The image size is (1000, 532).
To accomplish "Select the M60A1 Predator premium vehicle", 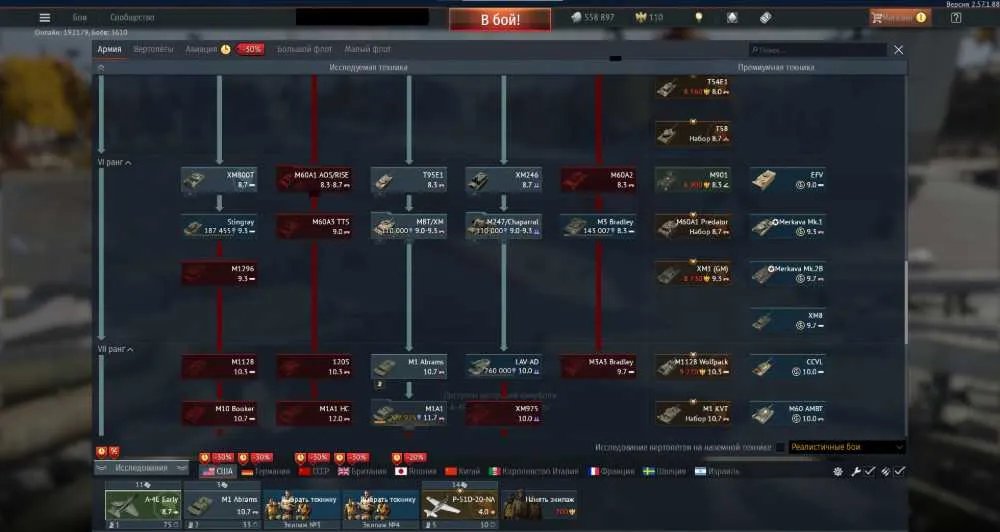I will [x=693, y=226].
